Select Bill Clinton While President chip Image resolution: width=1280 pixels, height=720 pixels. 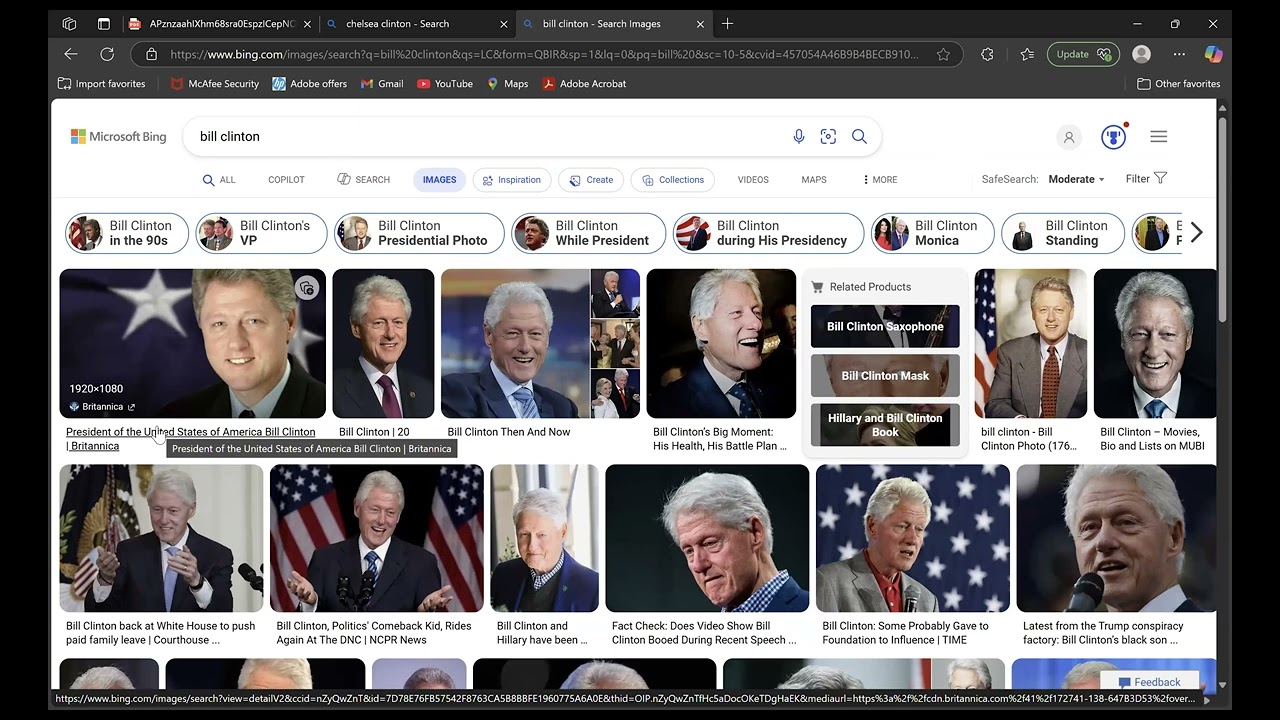pos(588,233)
